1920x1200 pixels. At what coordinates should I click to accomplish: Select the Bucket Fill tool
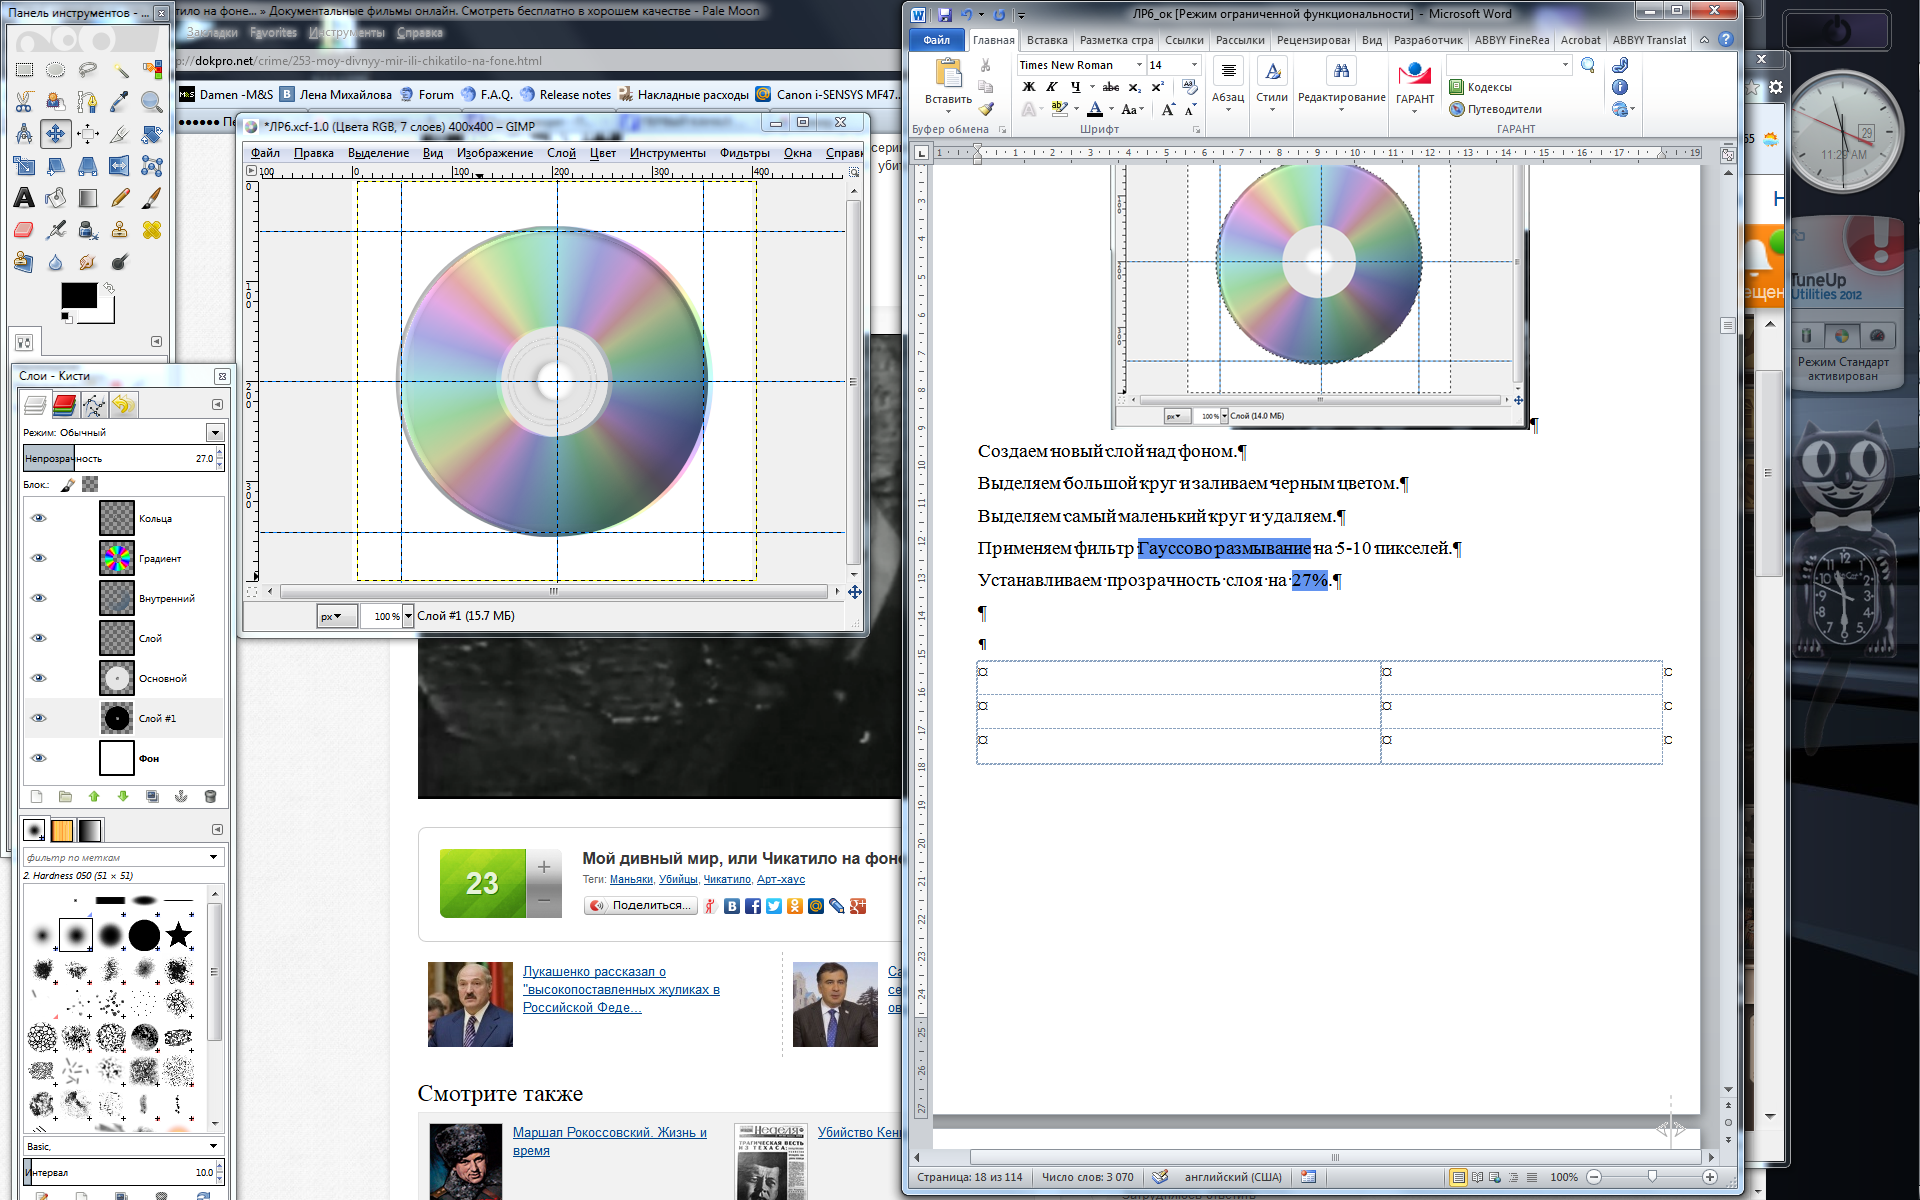56,198
